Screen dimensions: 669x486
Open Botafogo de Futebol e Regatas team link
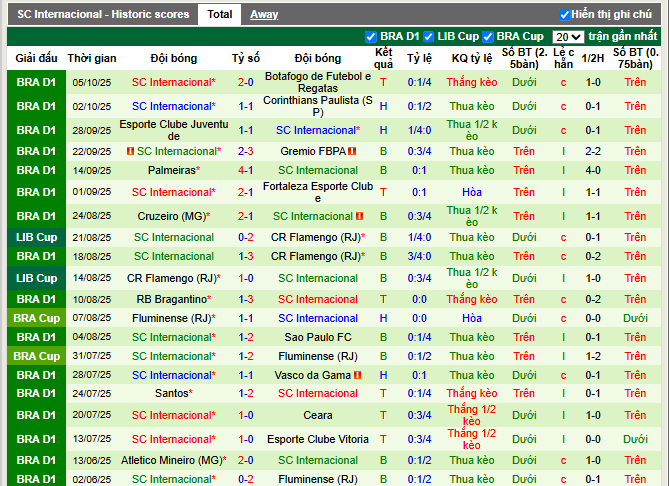pyautogui.click(x=318, y=82)
